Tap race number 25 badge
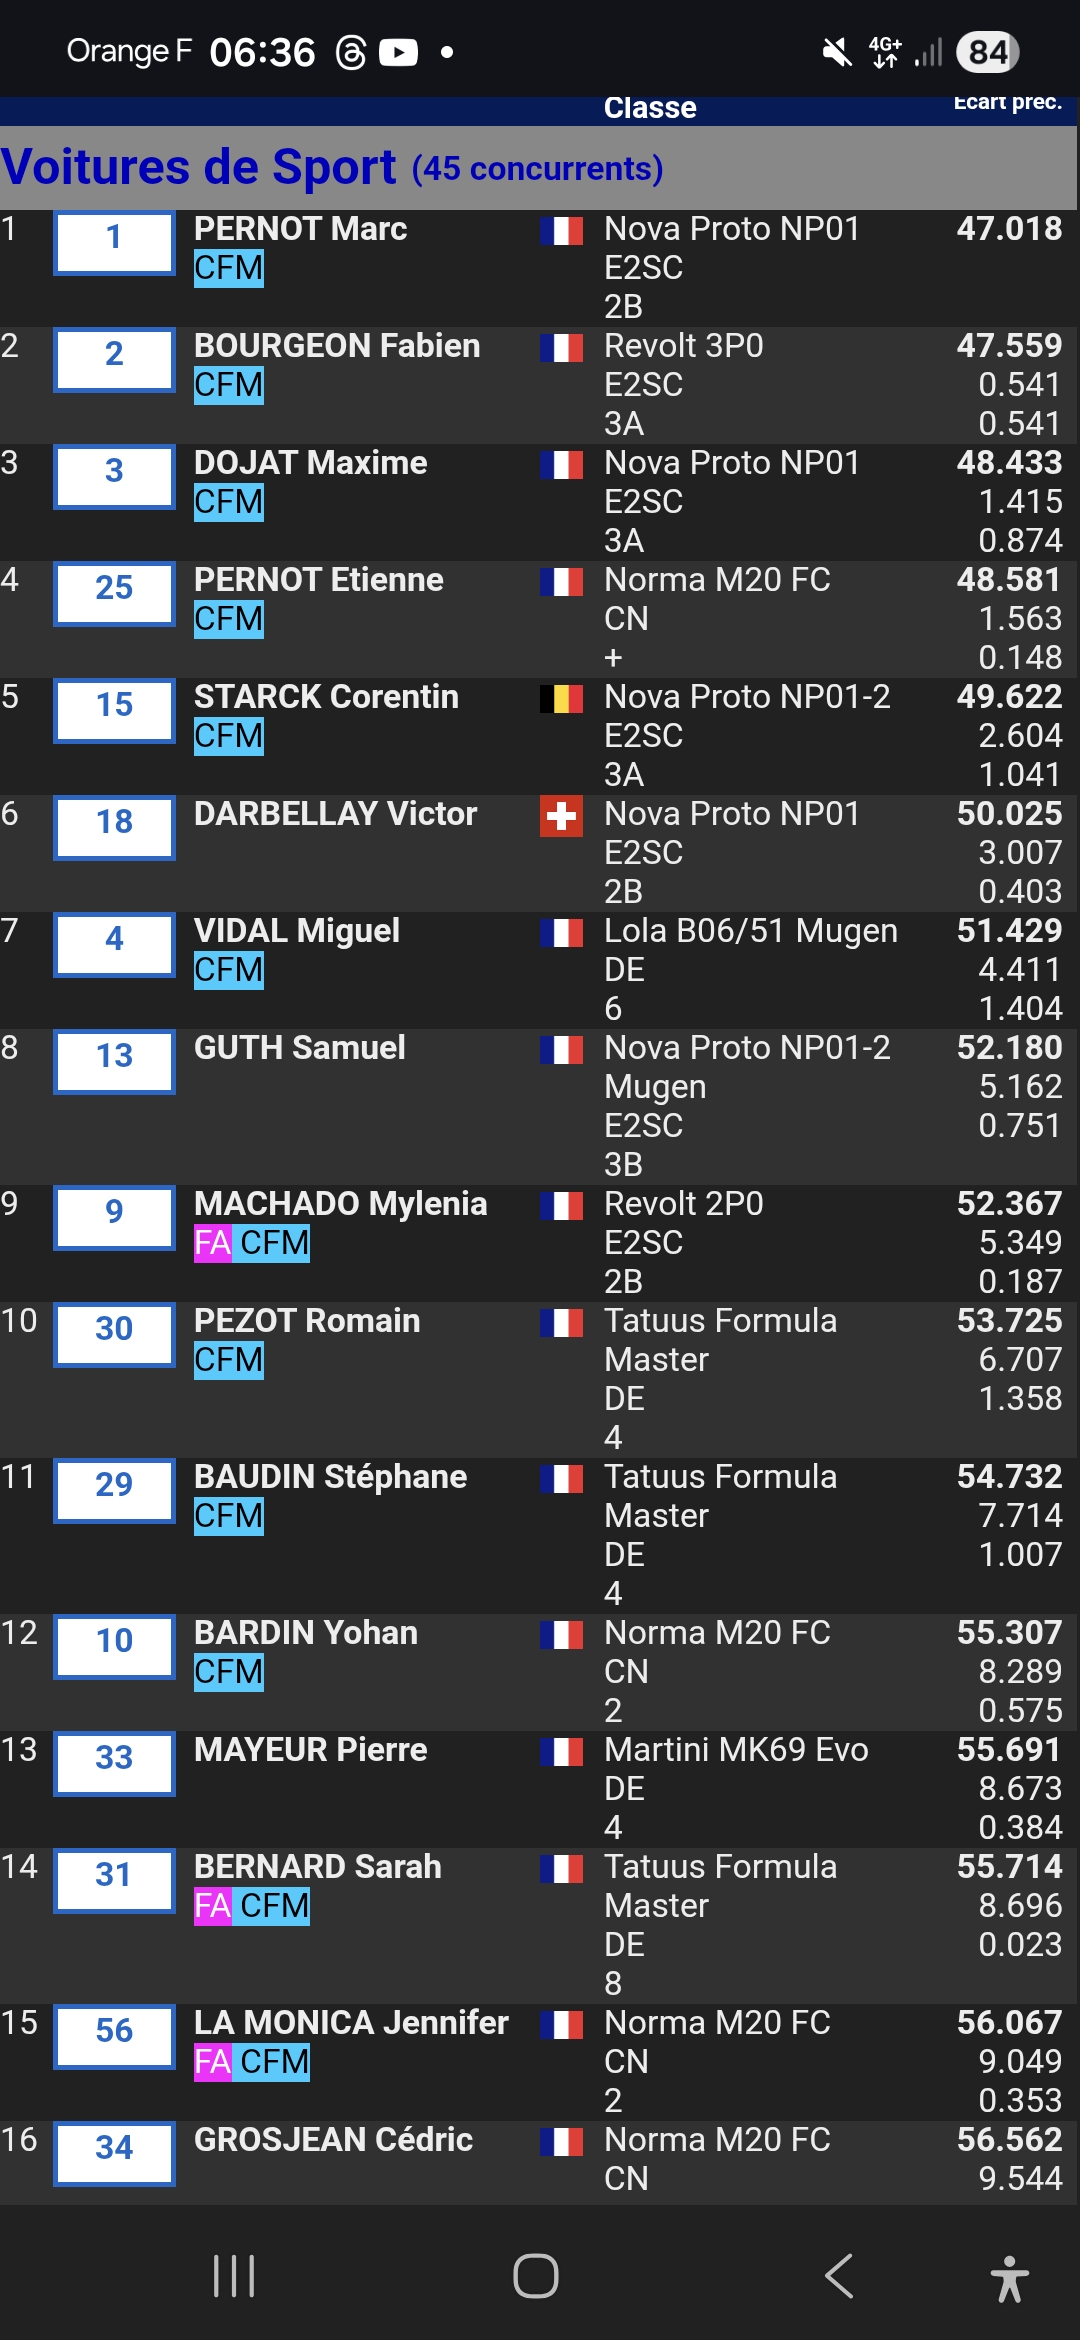1080x2340 pixels. coord(114,588)
